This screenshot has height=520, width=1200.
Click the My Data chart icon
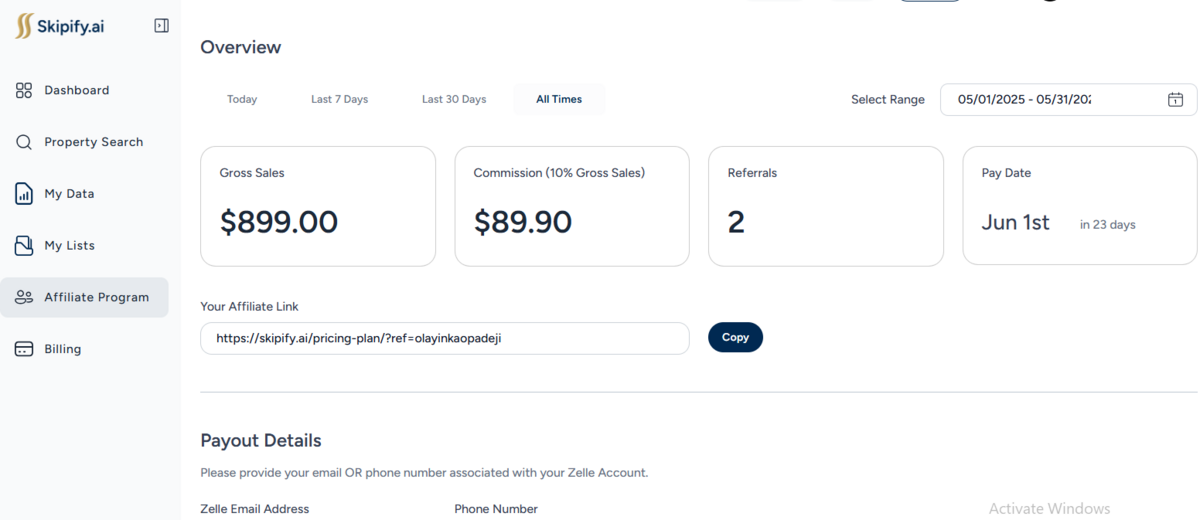tap(24, 194)
